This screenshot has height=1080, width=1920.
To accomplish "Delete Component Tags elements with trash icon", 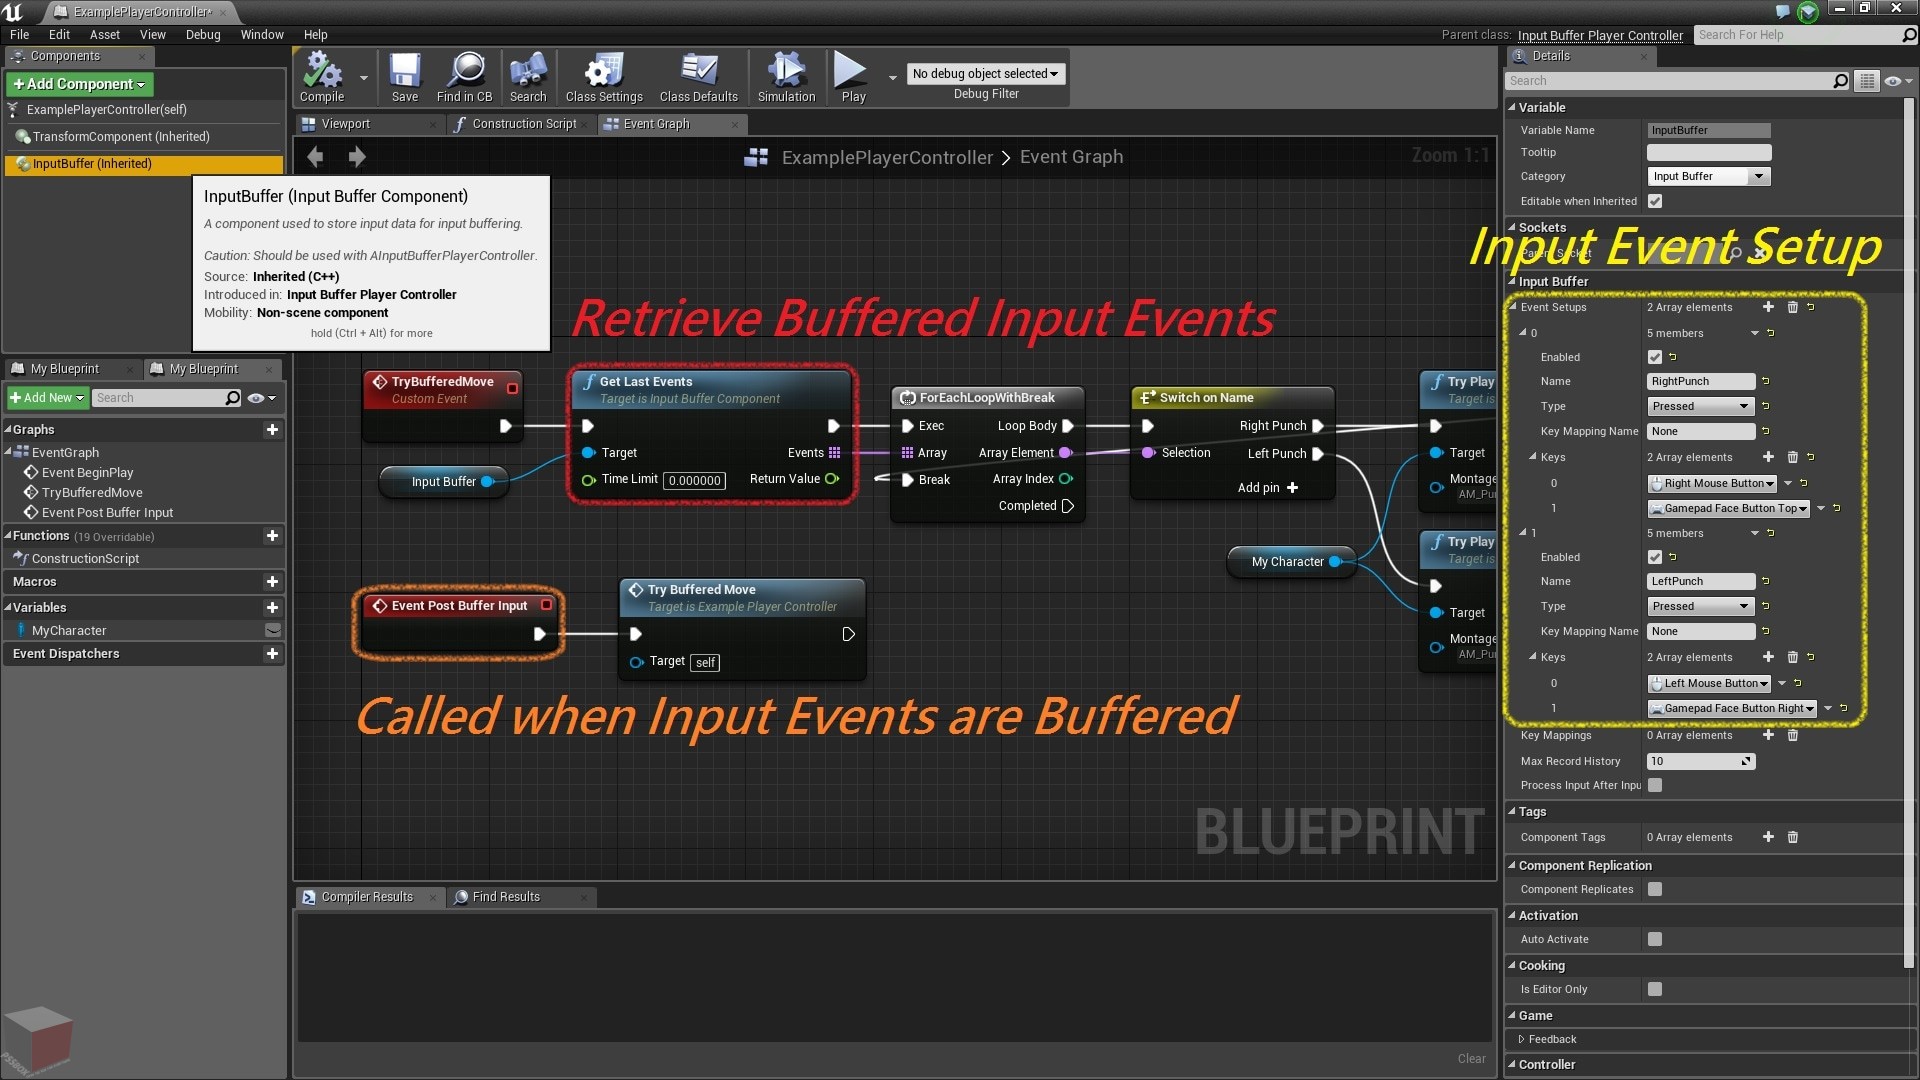I will pos(1792,837).
